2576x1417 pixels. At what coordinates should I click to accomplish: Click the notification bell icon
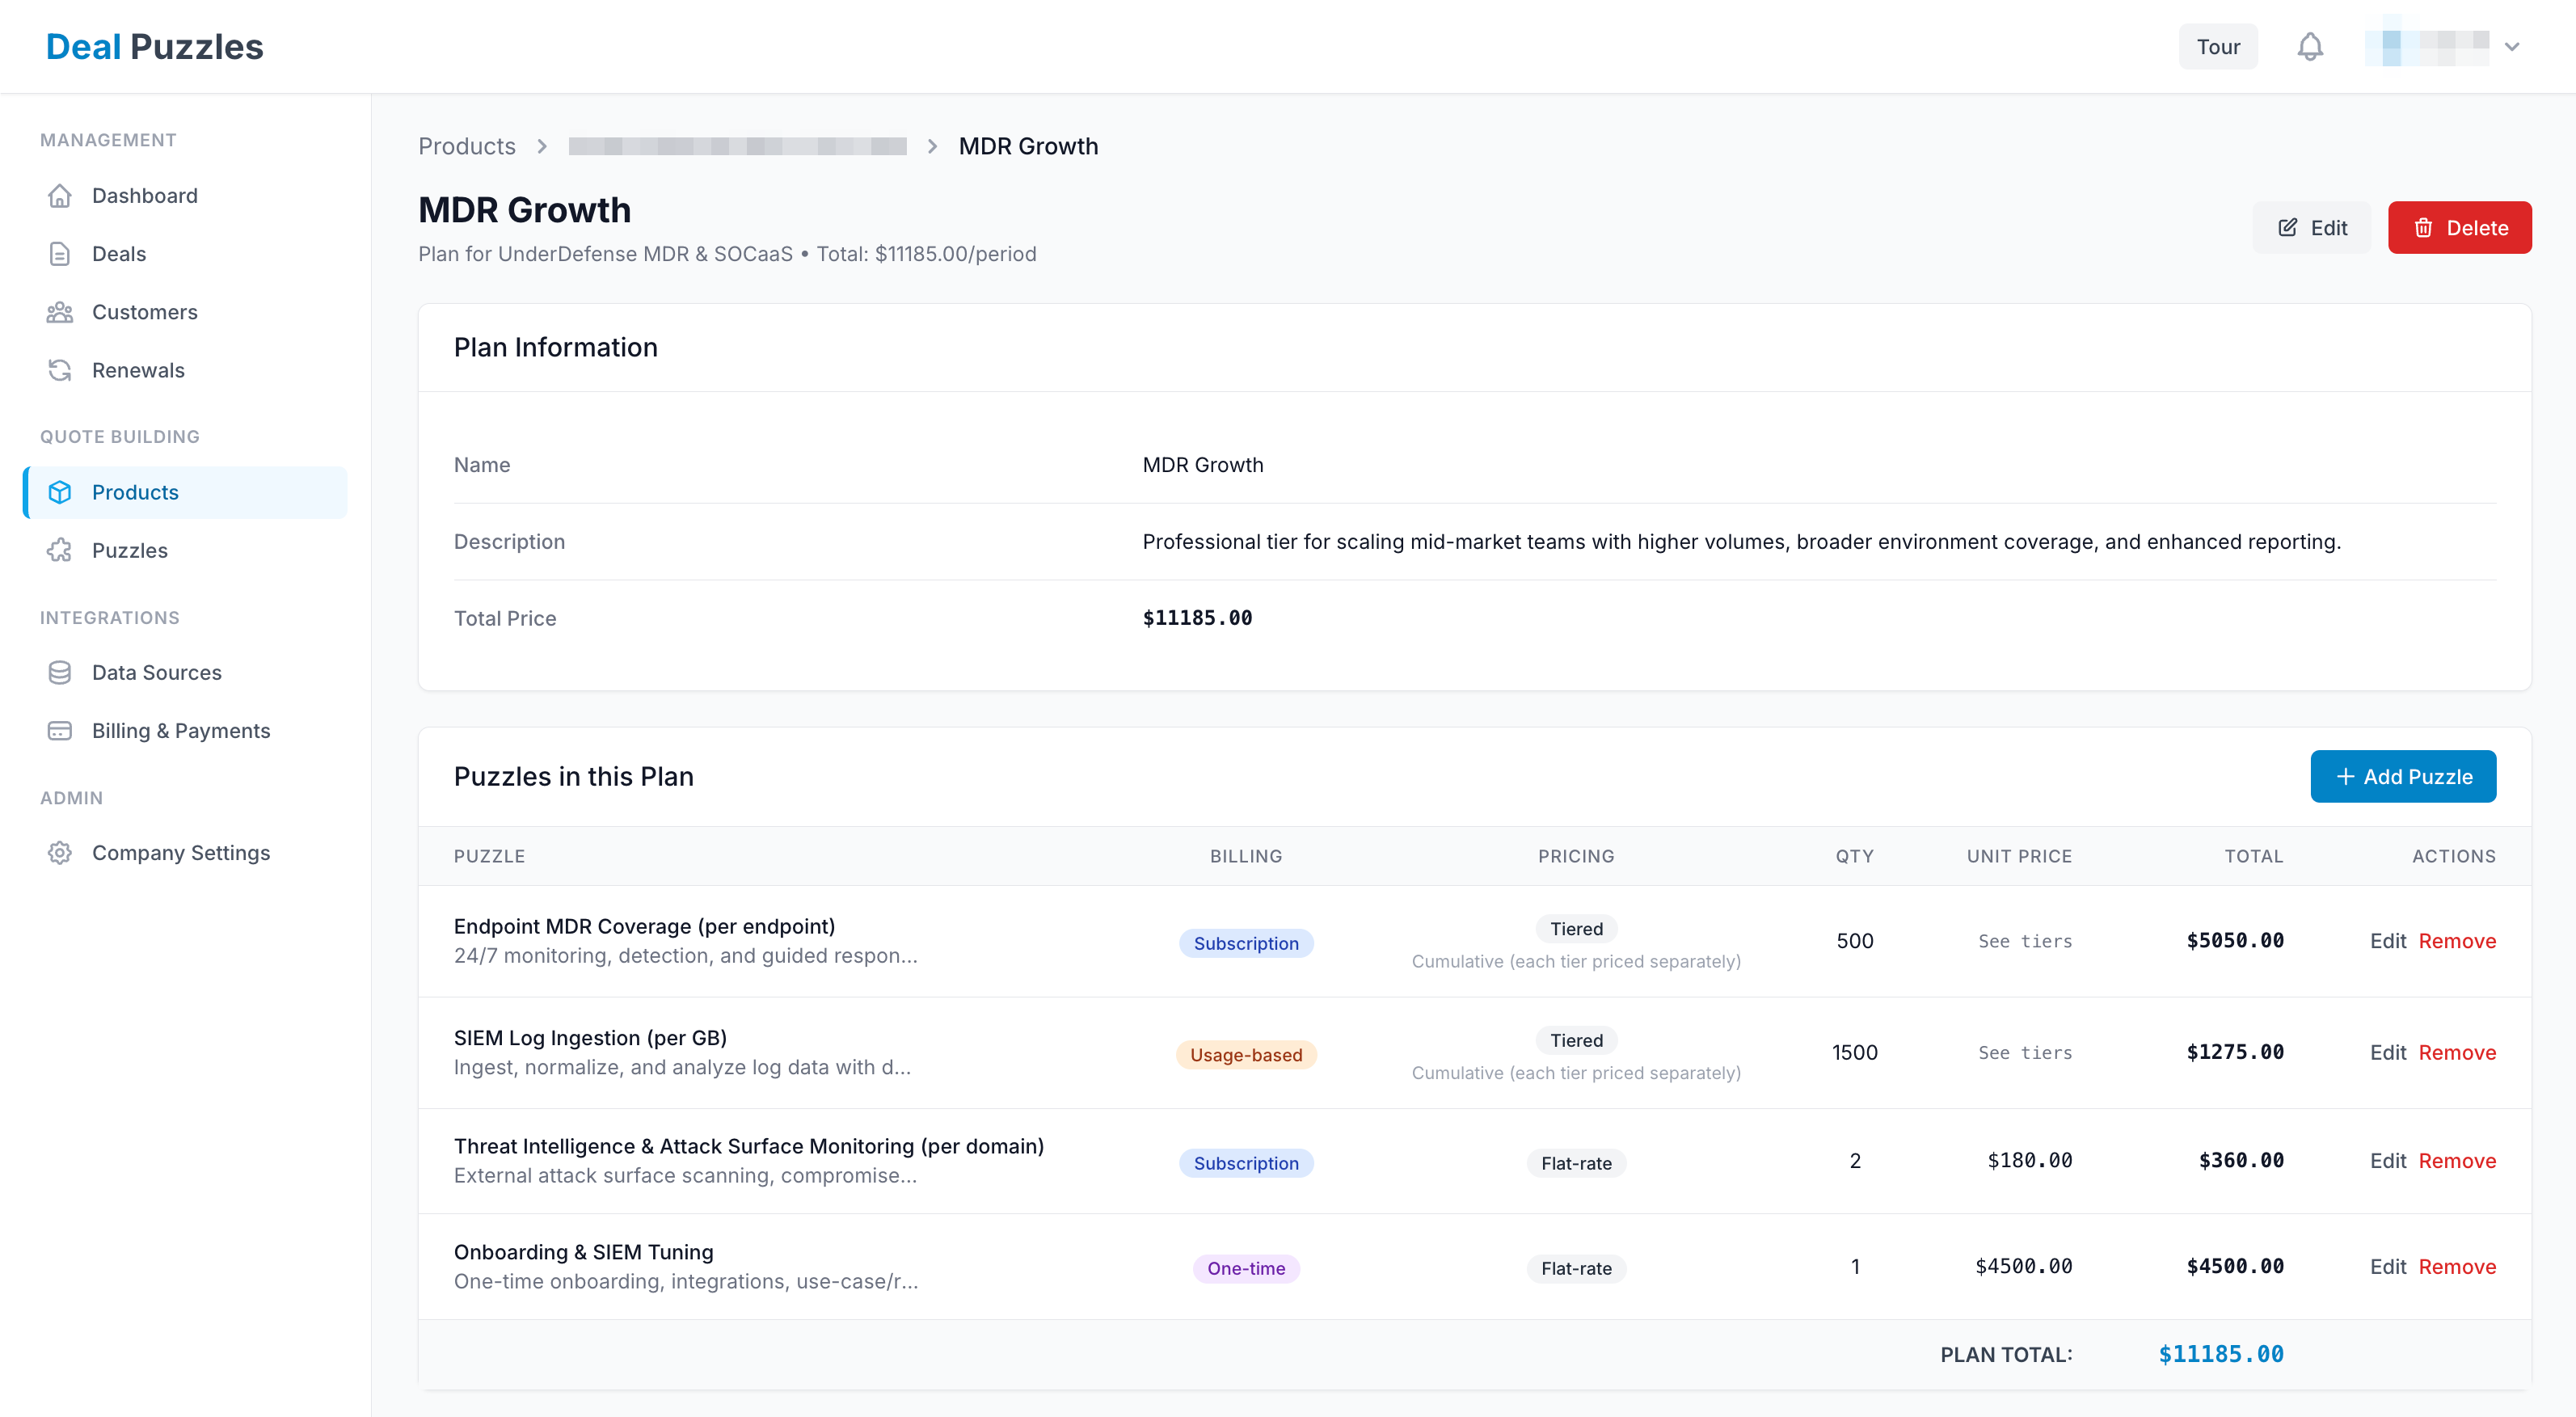click(x=2309, y=47)
